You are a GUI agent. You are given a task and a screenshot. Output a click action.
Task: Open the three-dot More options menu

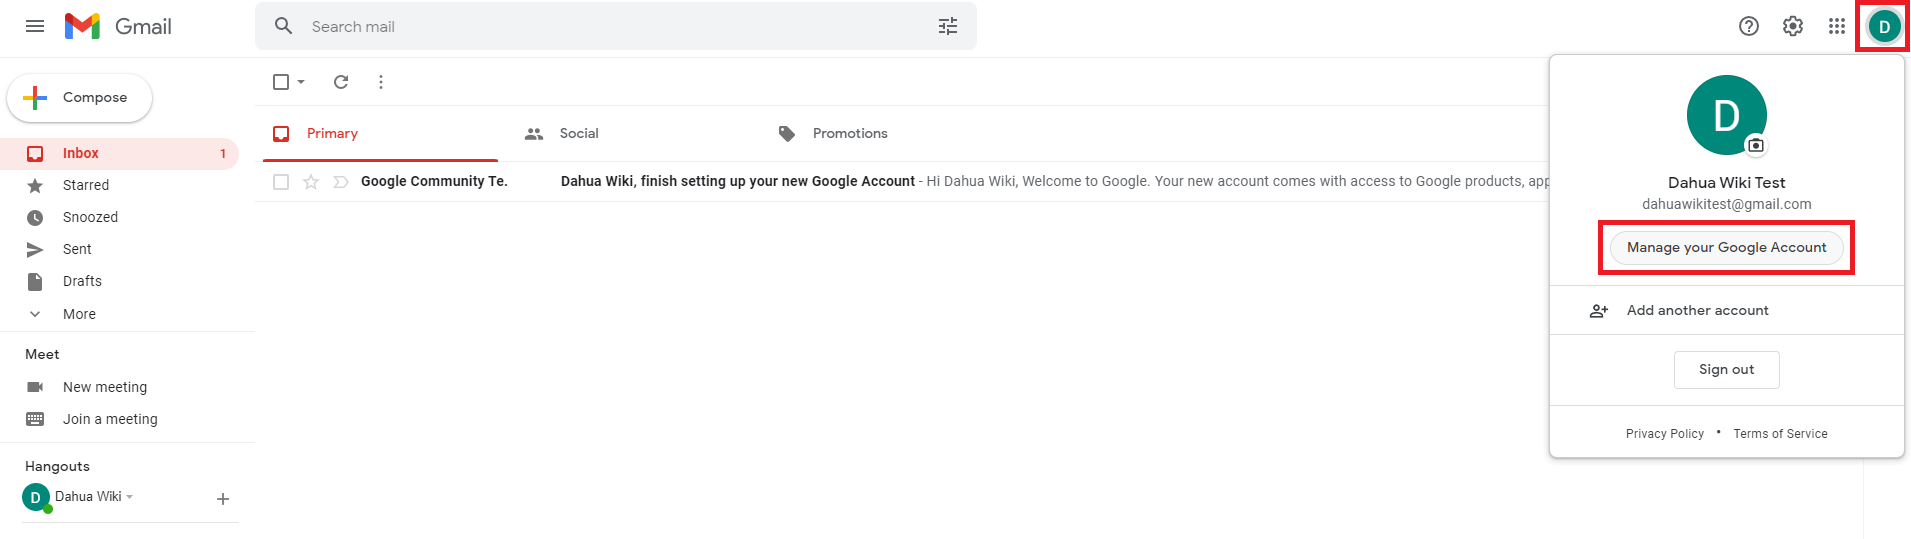coord(381,82)
